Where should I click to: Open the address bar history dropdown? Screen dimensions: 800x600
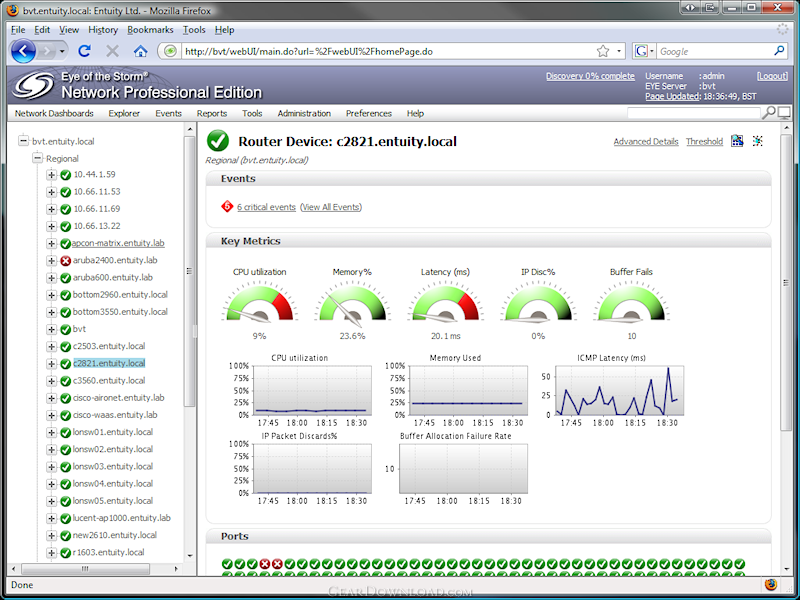click(x=619, y=51)
